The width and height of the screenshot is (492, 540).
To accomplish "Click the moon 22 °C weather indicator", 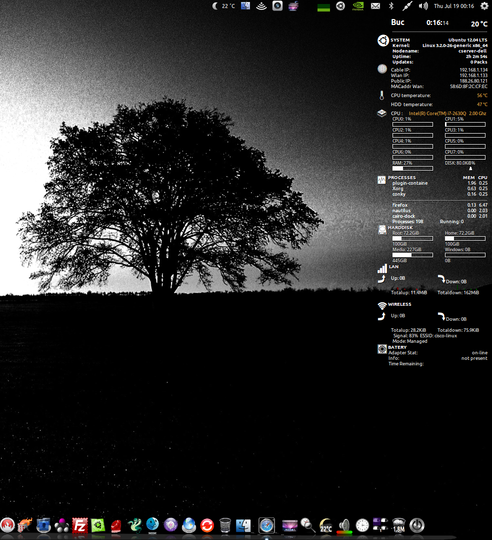I will (223, 6).
